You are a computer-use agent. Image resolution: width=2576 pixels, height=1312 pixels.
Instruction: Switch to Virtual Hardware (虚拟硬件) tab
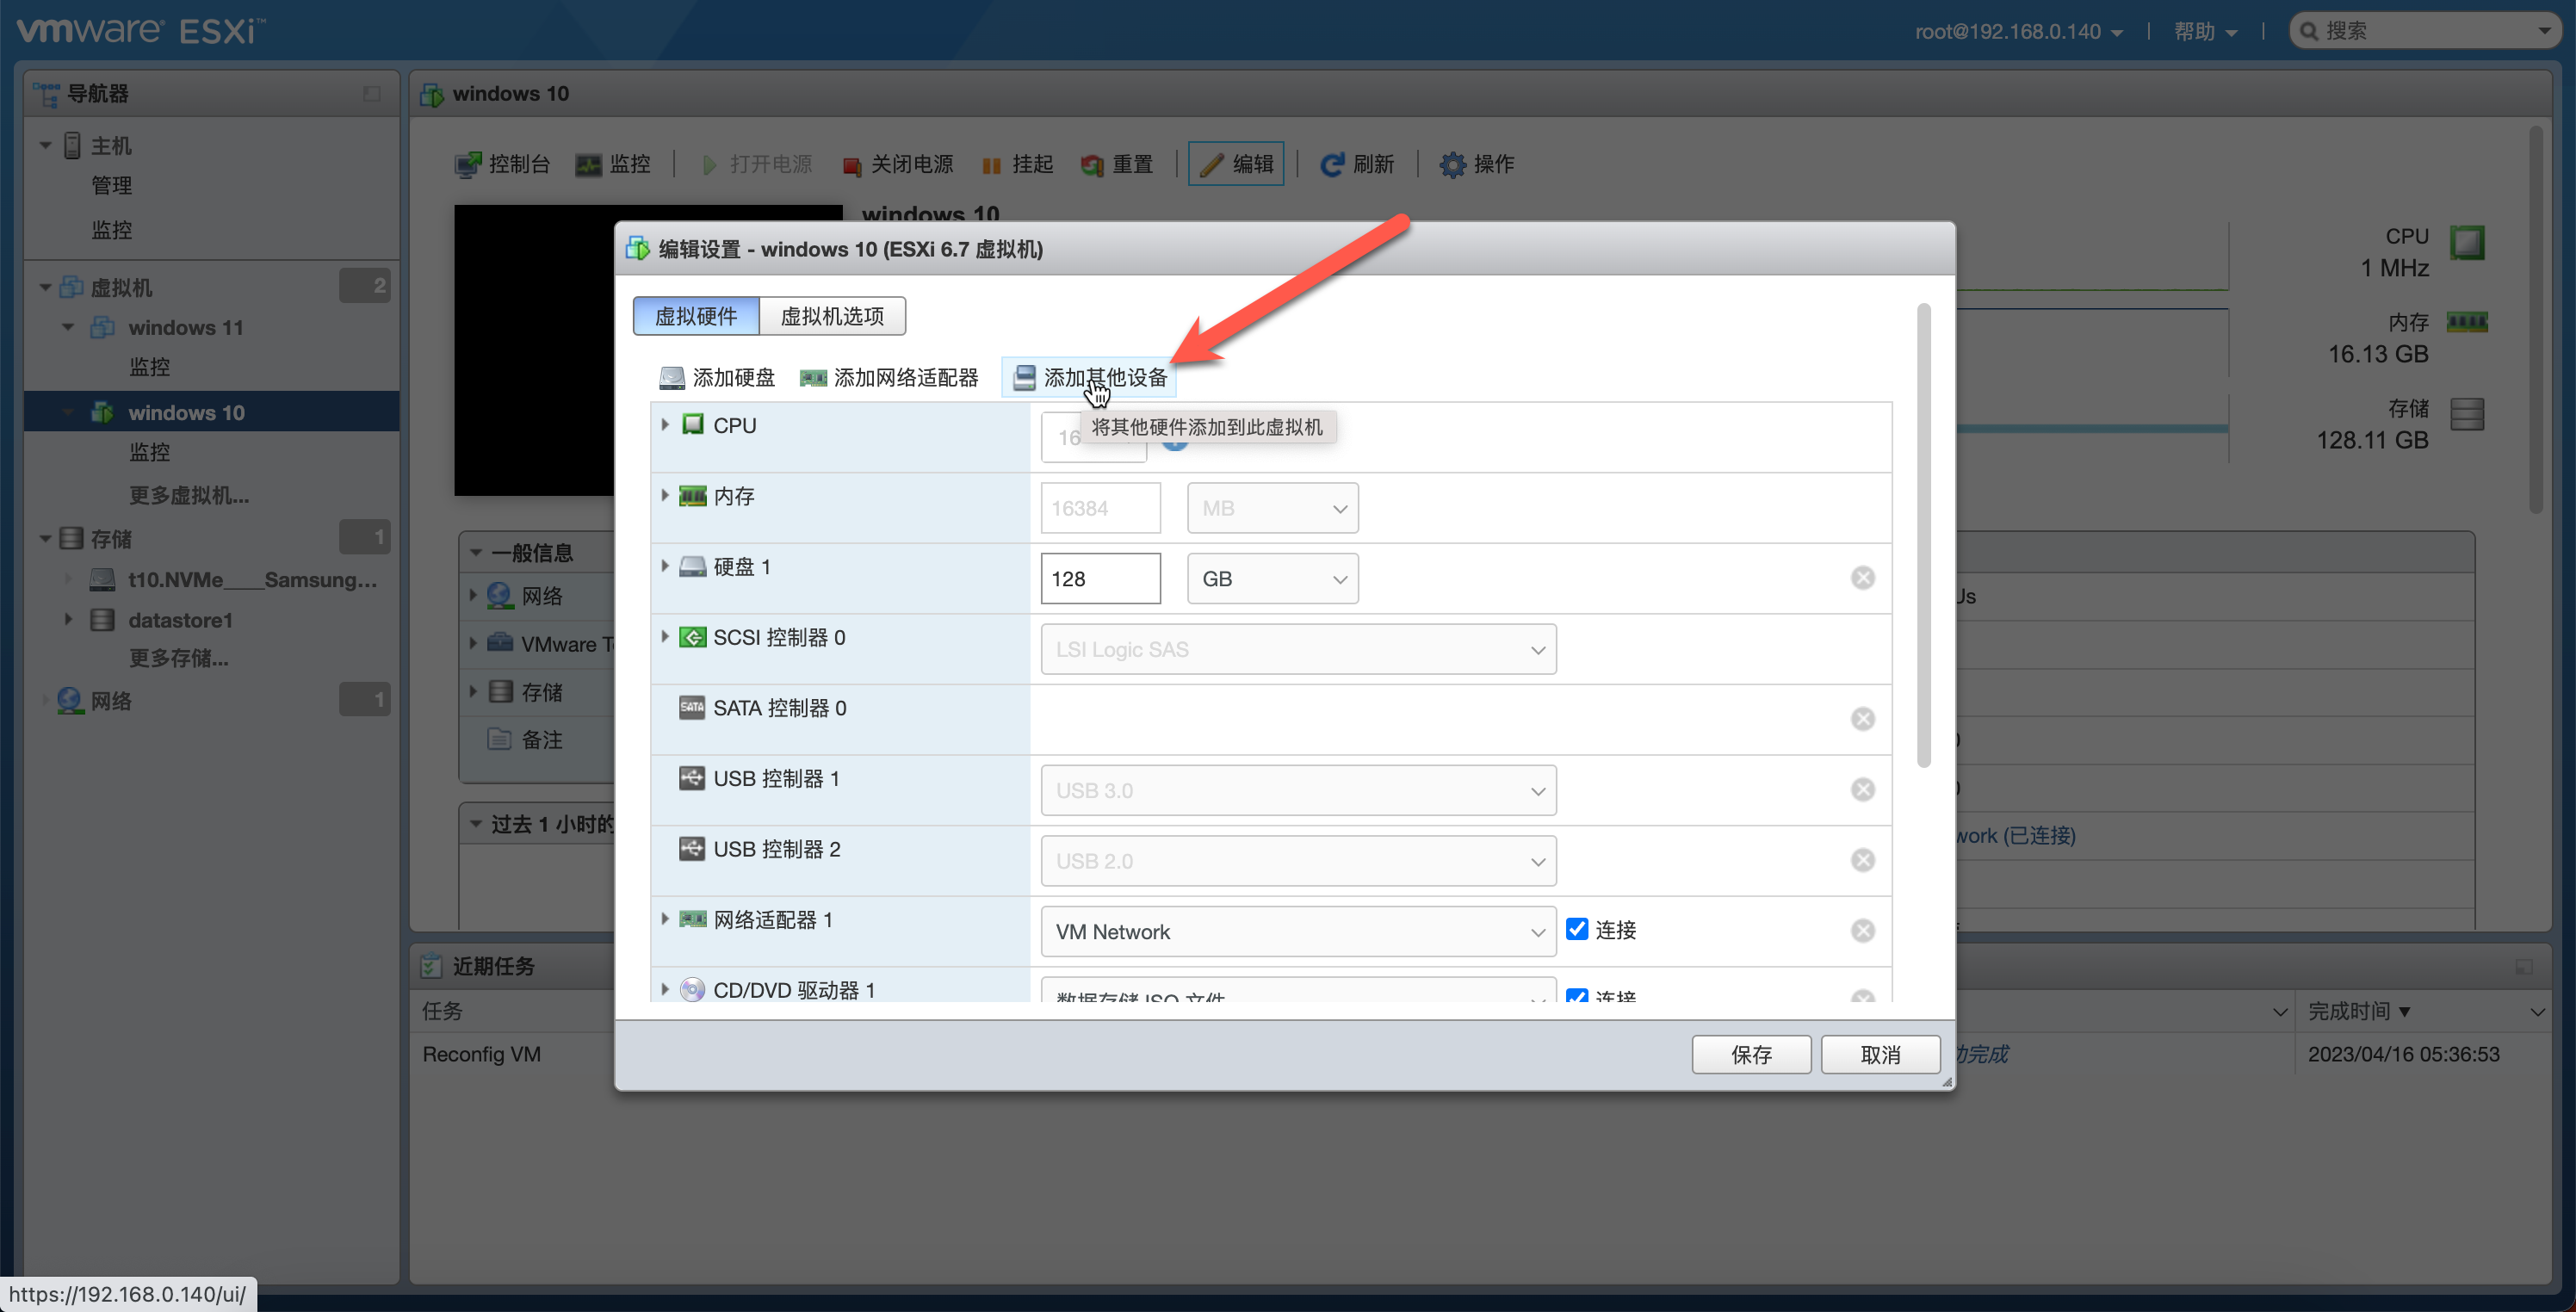[x=696, y=316]
